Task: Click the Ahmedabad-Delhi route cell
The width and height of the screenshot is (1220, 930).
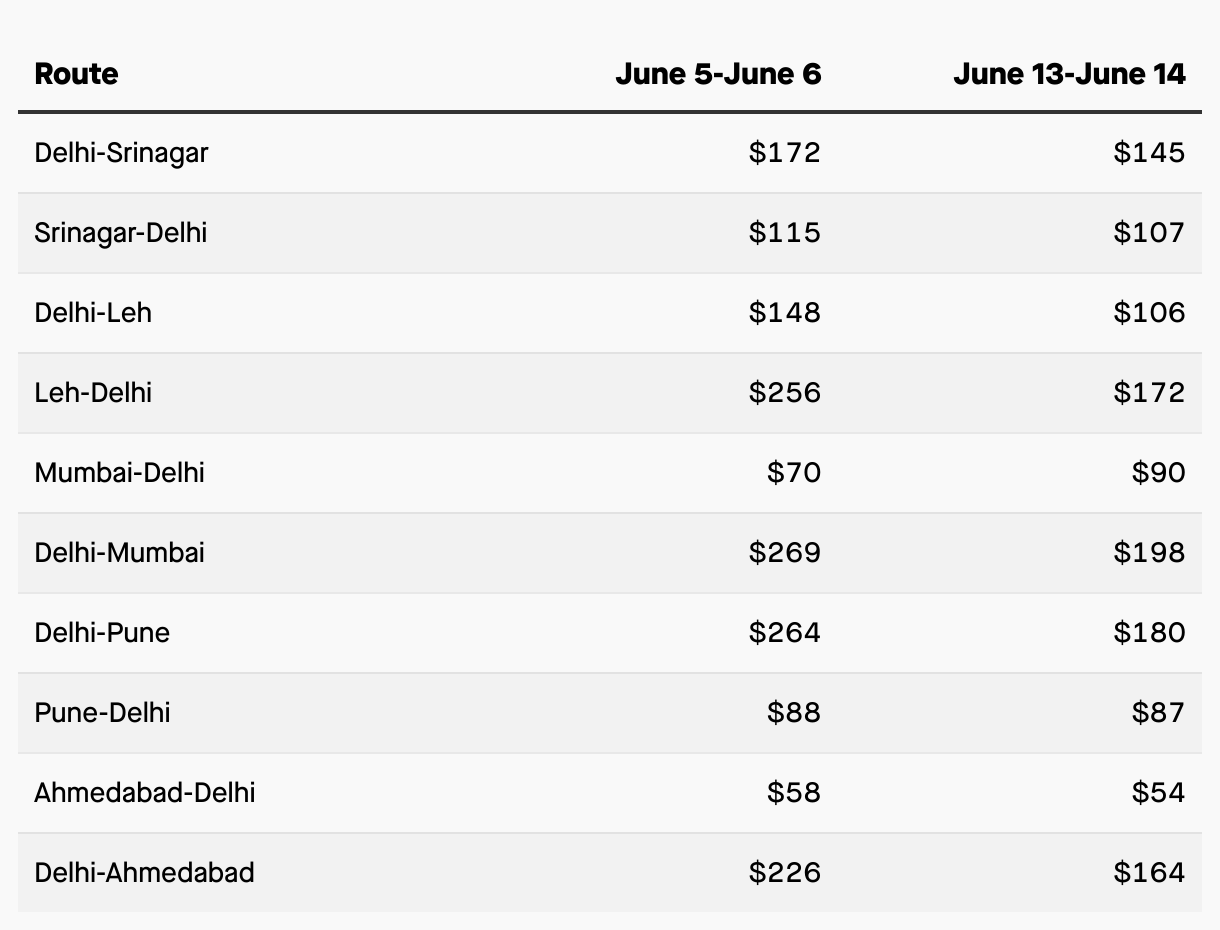Action: pos(145,793)
